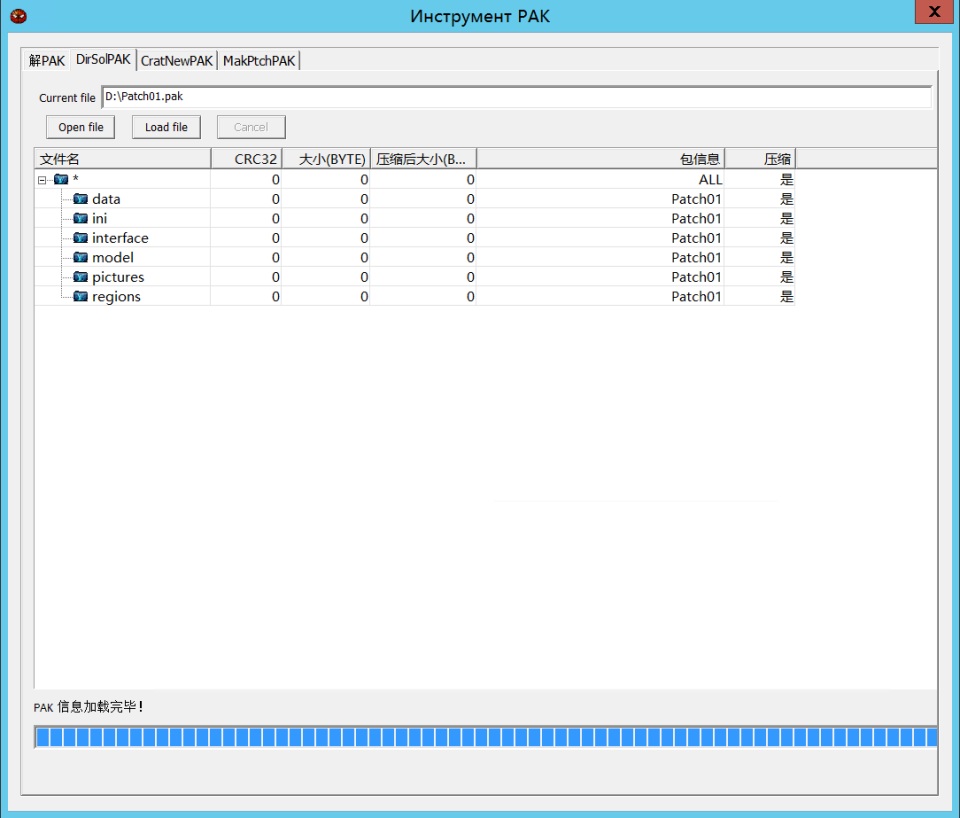The image size is (960, 818).
Task: Switch to the 解PAK tab
Action: coord(47,61)
